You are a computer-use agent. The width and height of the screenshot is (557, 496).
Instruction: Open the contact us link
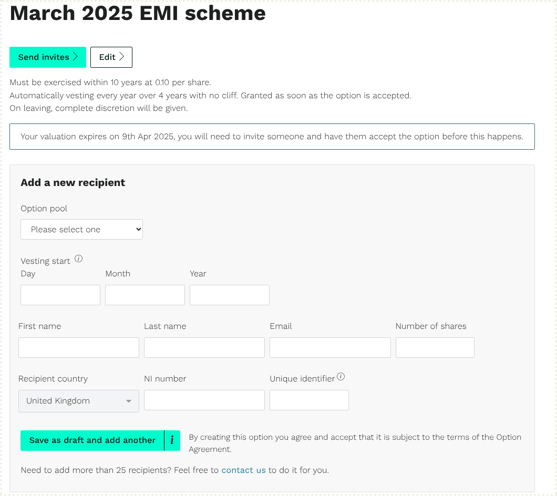point(243,470)
